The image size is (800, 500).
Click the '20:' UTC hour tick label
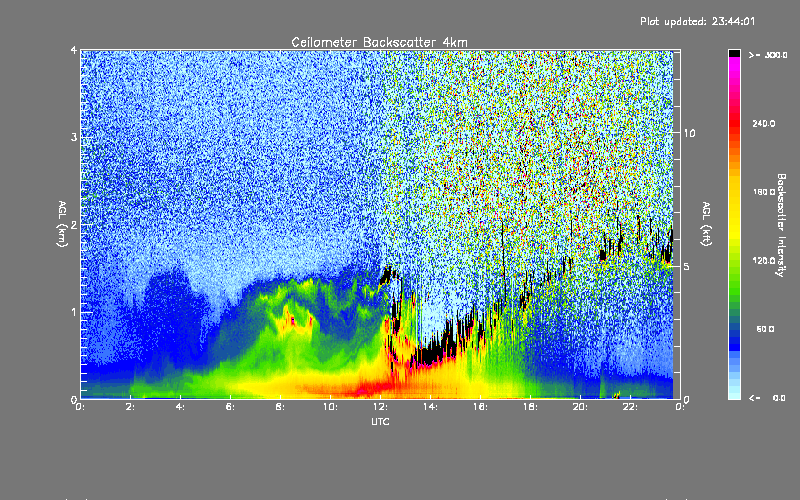pos(581,407)
